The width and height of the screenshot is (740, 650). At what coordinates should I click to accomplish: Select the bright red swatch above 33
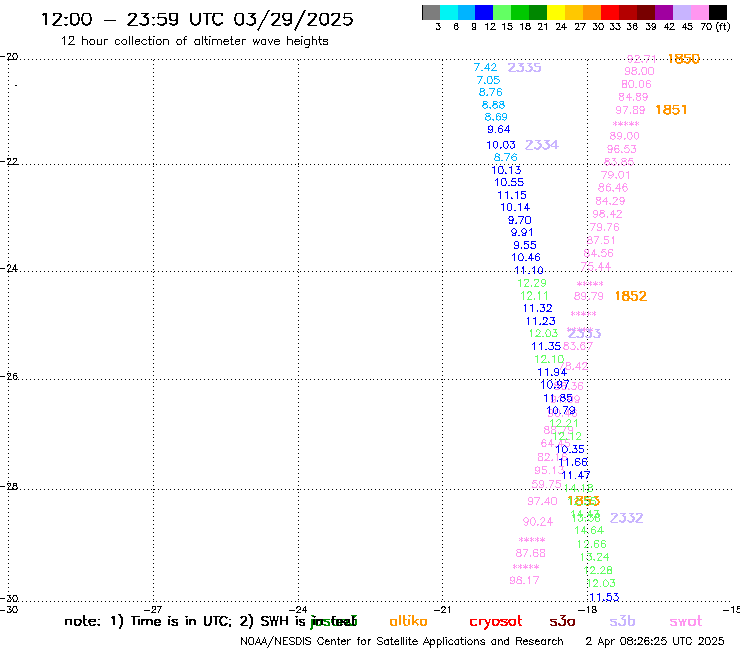coord(609,12)
